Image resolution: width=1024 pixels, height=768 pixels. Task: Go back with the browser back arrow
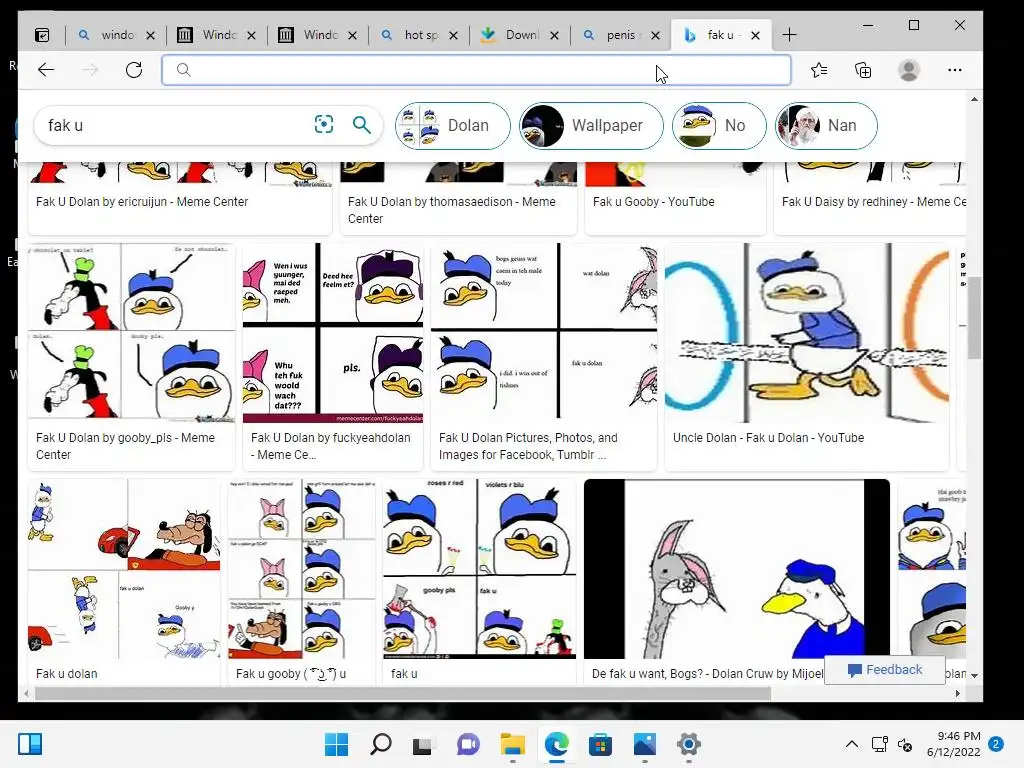[46, 70]
